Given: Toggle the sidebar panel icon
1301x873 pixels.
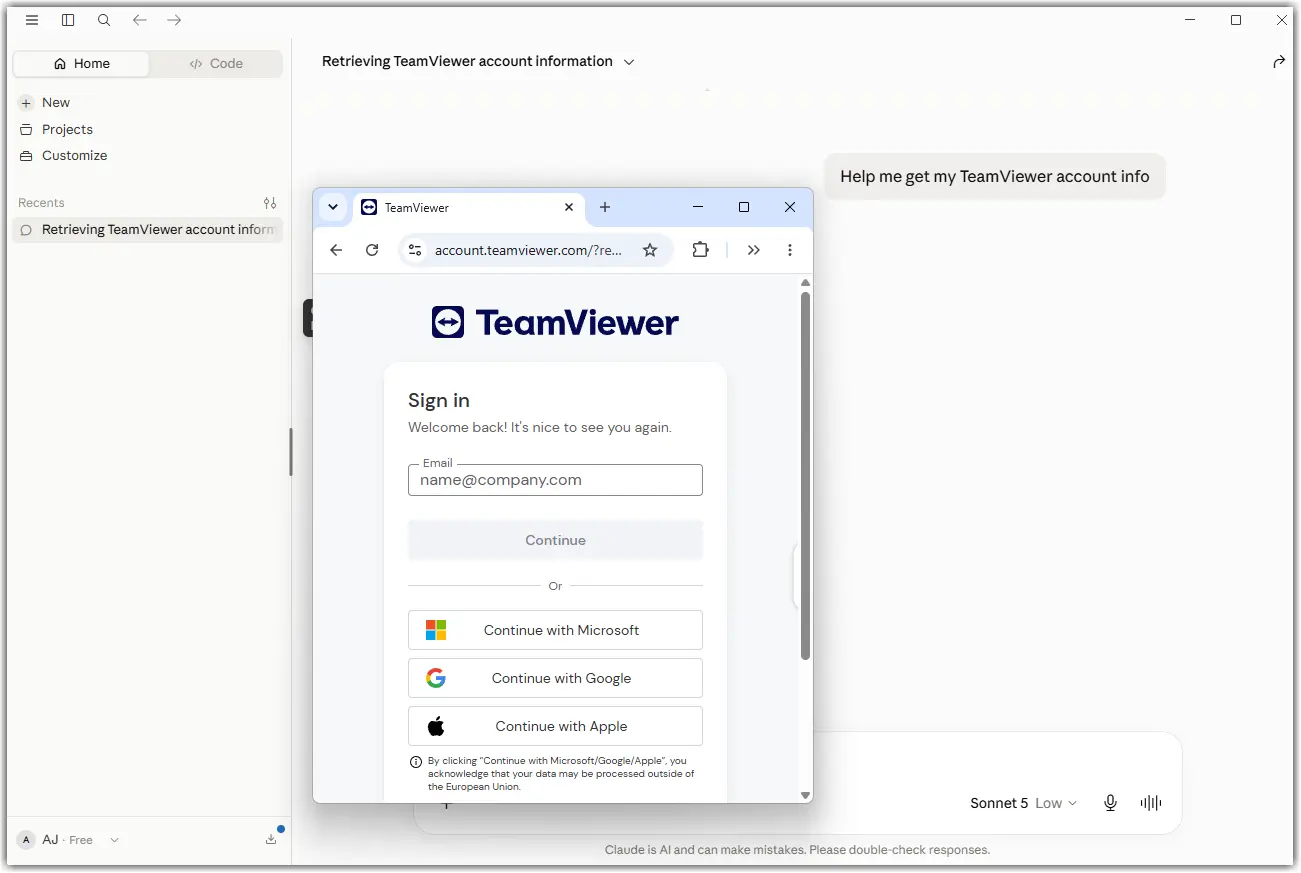Looking at the screenshot, I should tap(68, 20).
